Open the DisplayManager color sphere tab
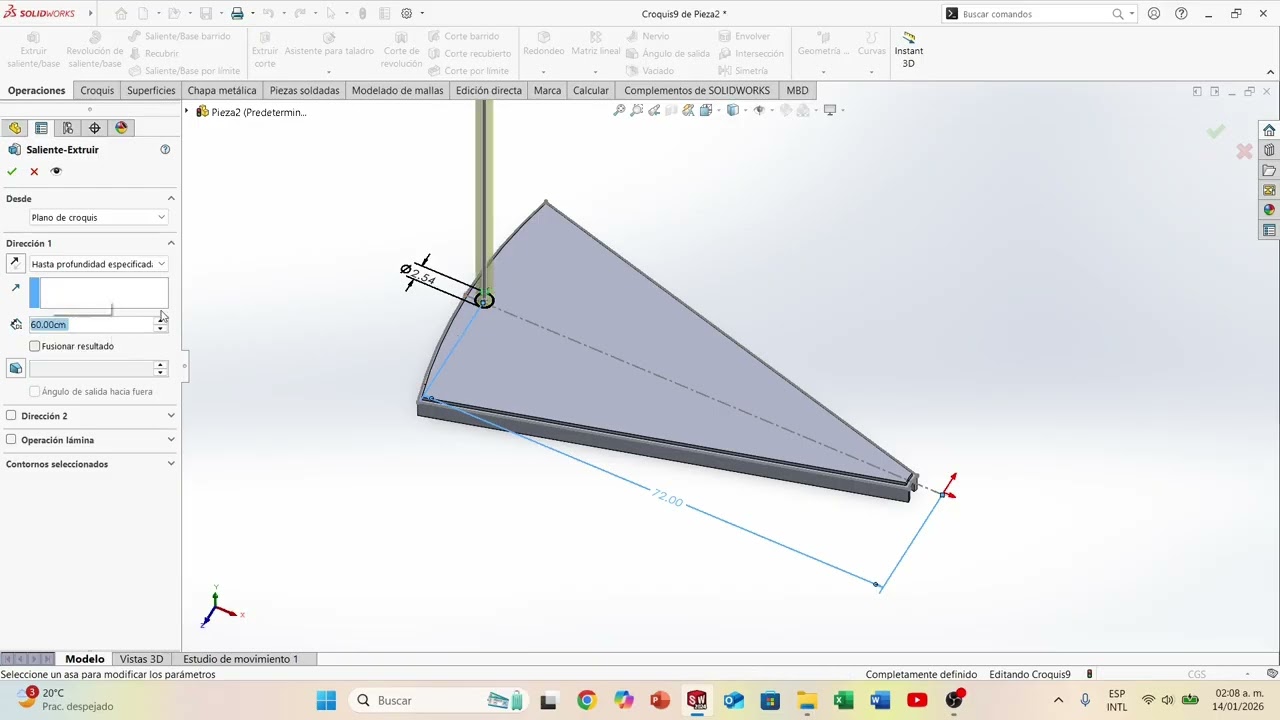Viewport: 1280px width, 720px height. click(122, 128)
